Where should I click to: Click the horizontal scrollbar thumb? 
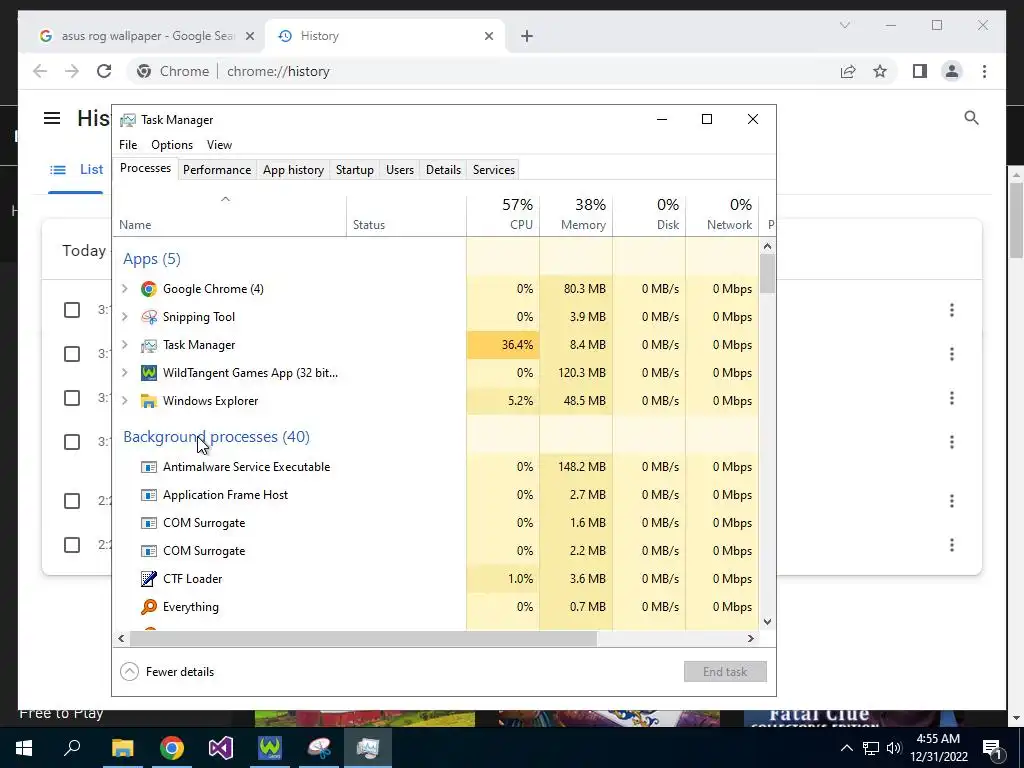point(363,638)
